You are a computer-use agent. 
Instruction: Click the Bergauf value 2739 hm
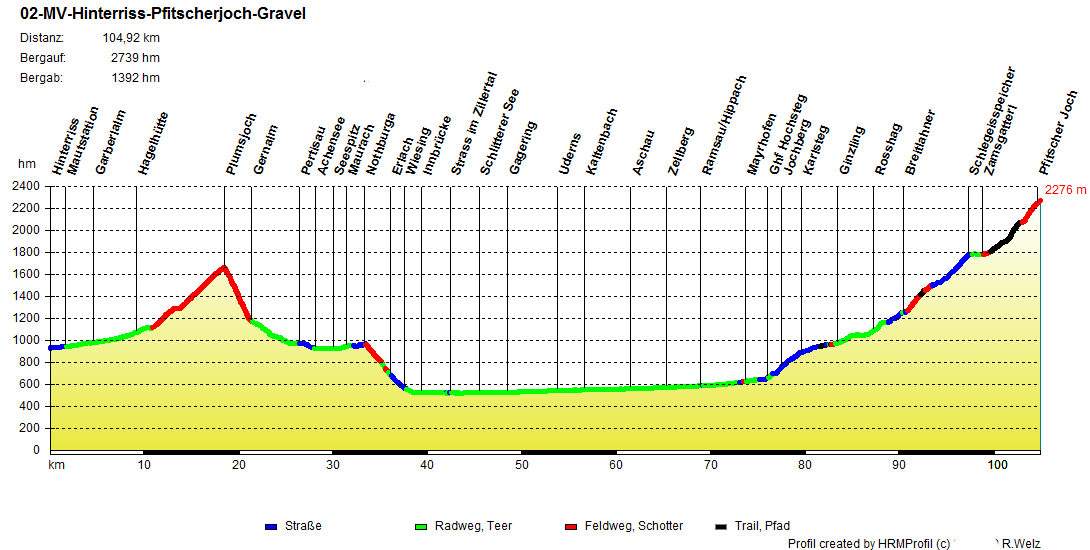point(135,58)
